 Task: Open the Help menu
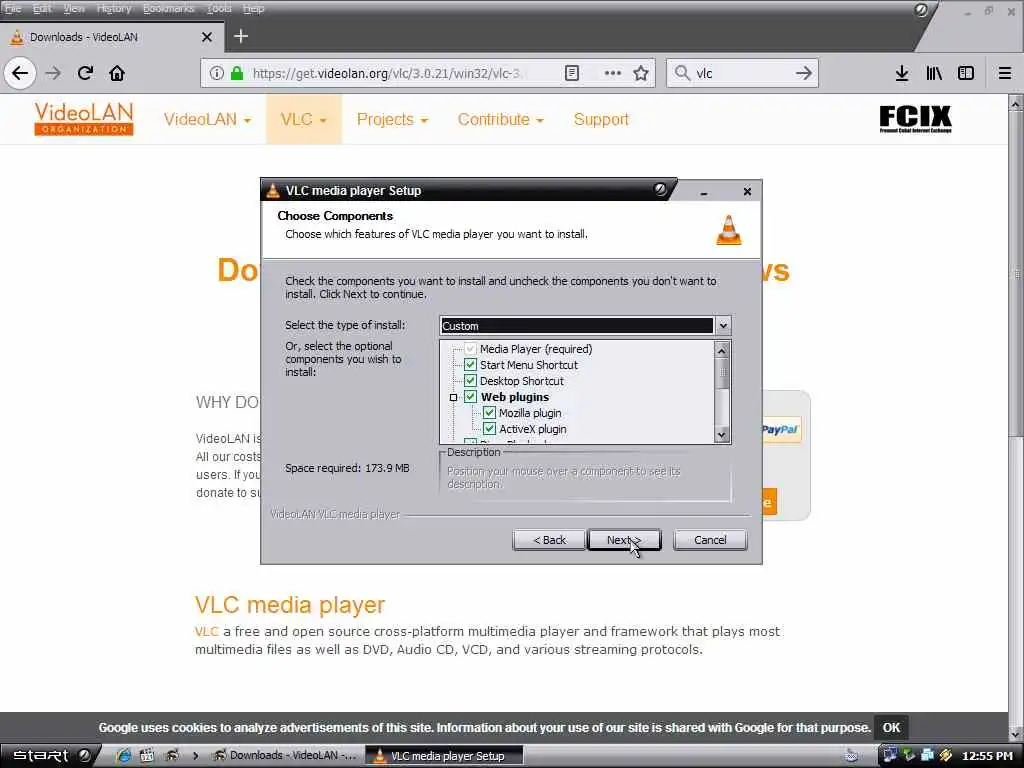pyautogui.click(x=253, y=8)
